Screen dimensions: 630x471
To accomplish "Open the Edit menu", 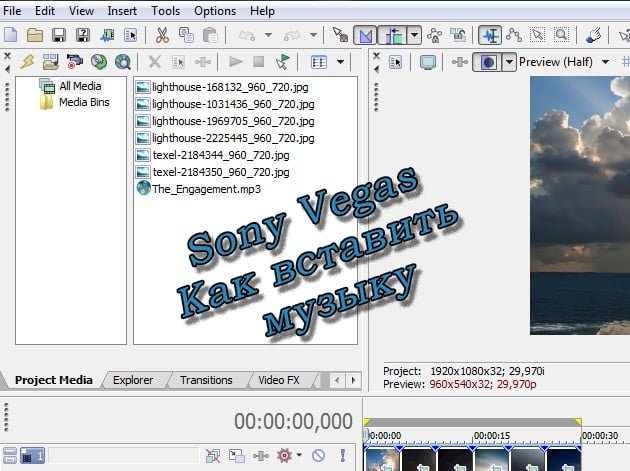I will point(45,11).
